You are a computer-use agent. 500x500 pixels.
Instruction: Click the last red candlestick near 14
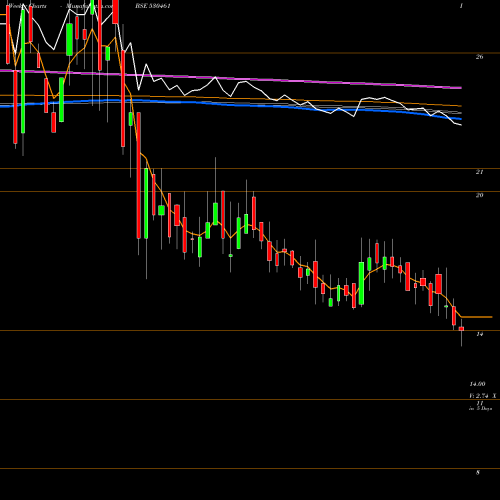click(x=461, y=329)
